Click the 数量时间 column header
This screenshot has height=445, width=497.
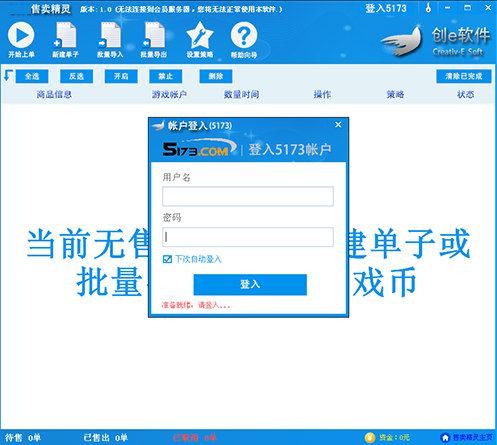[242, 95]
